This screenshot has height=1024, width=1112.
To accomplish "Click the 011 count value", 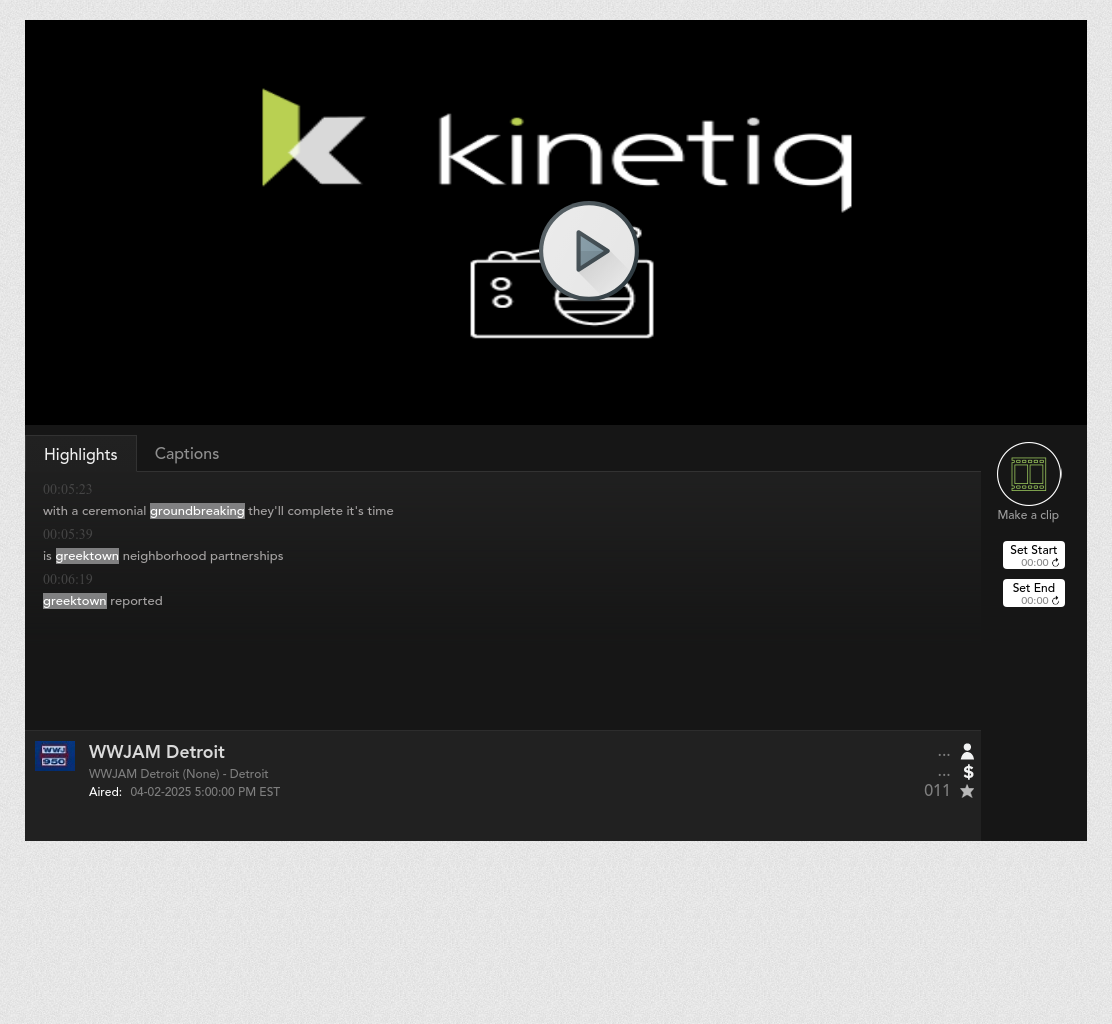I will pos(937,791).
